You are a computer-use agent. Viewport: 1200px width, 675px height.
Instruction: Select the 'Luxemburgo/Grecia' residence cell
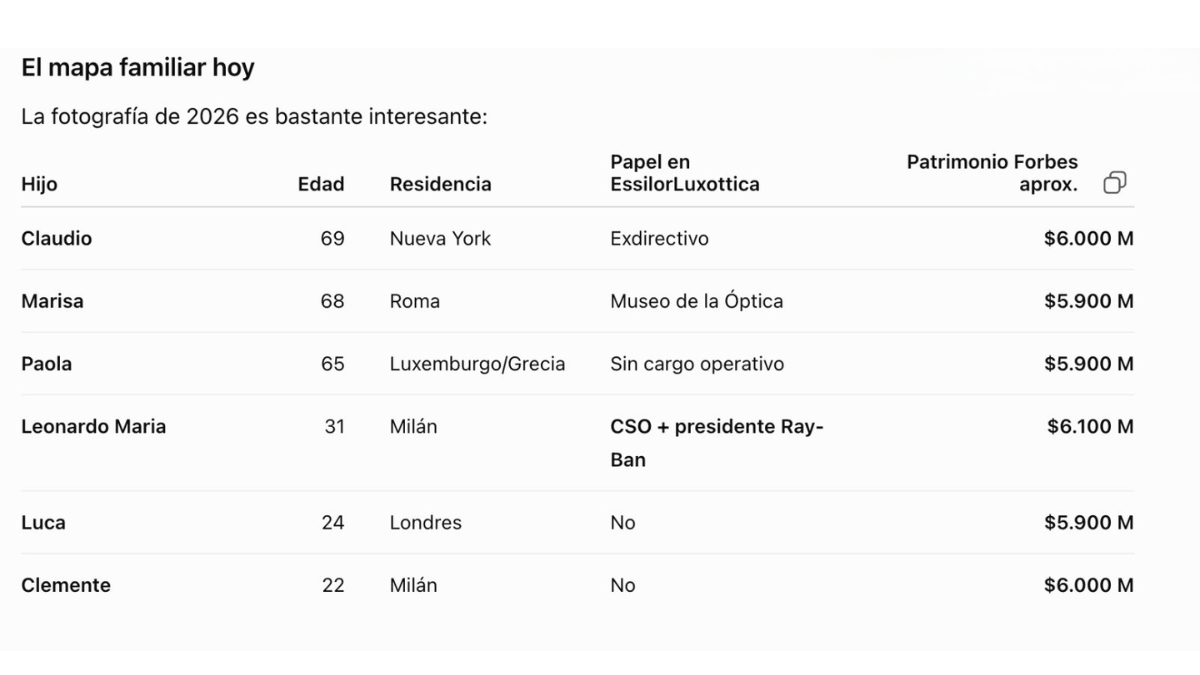[477, 364]
